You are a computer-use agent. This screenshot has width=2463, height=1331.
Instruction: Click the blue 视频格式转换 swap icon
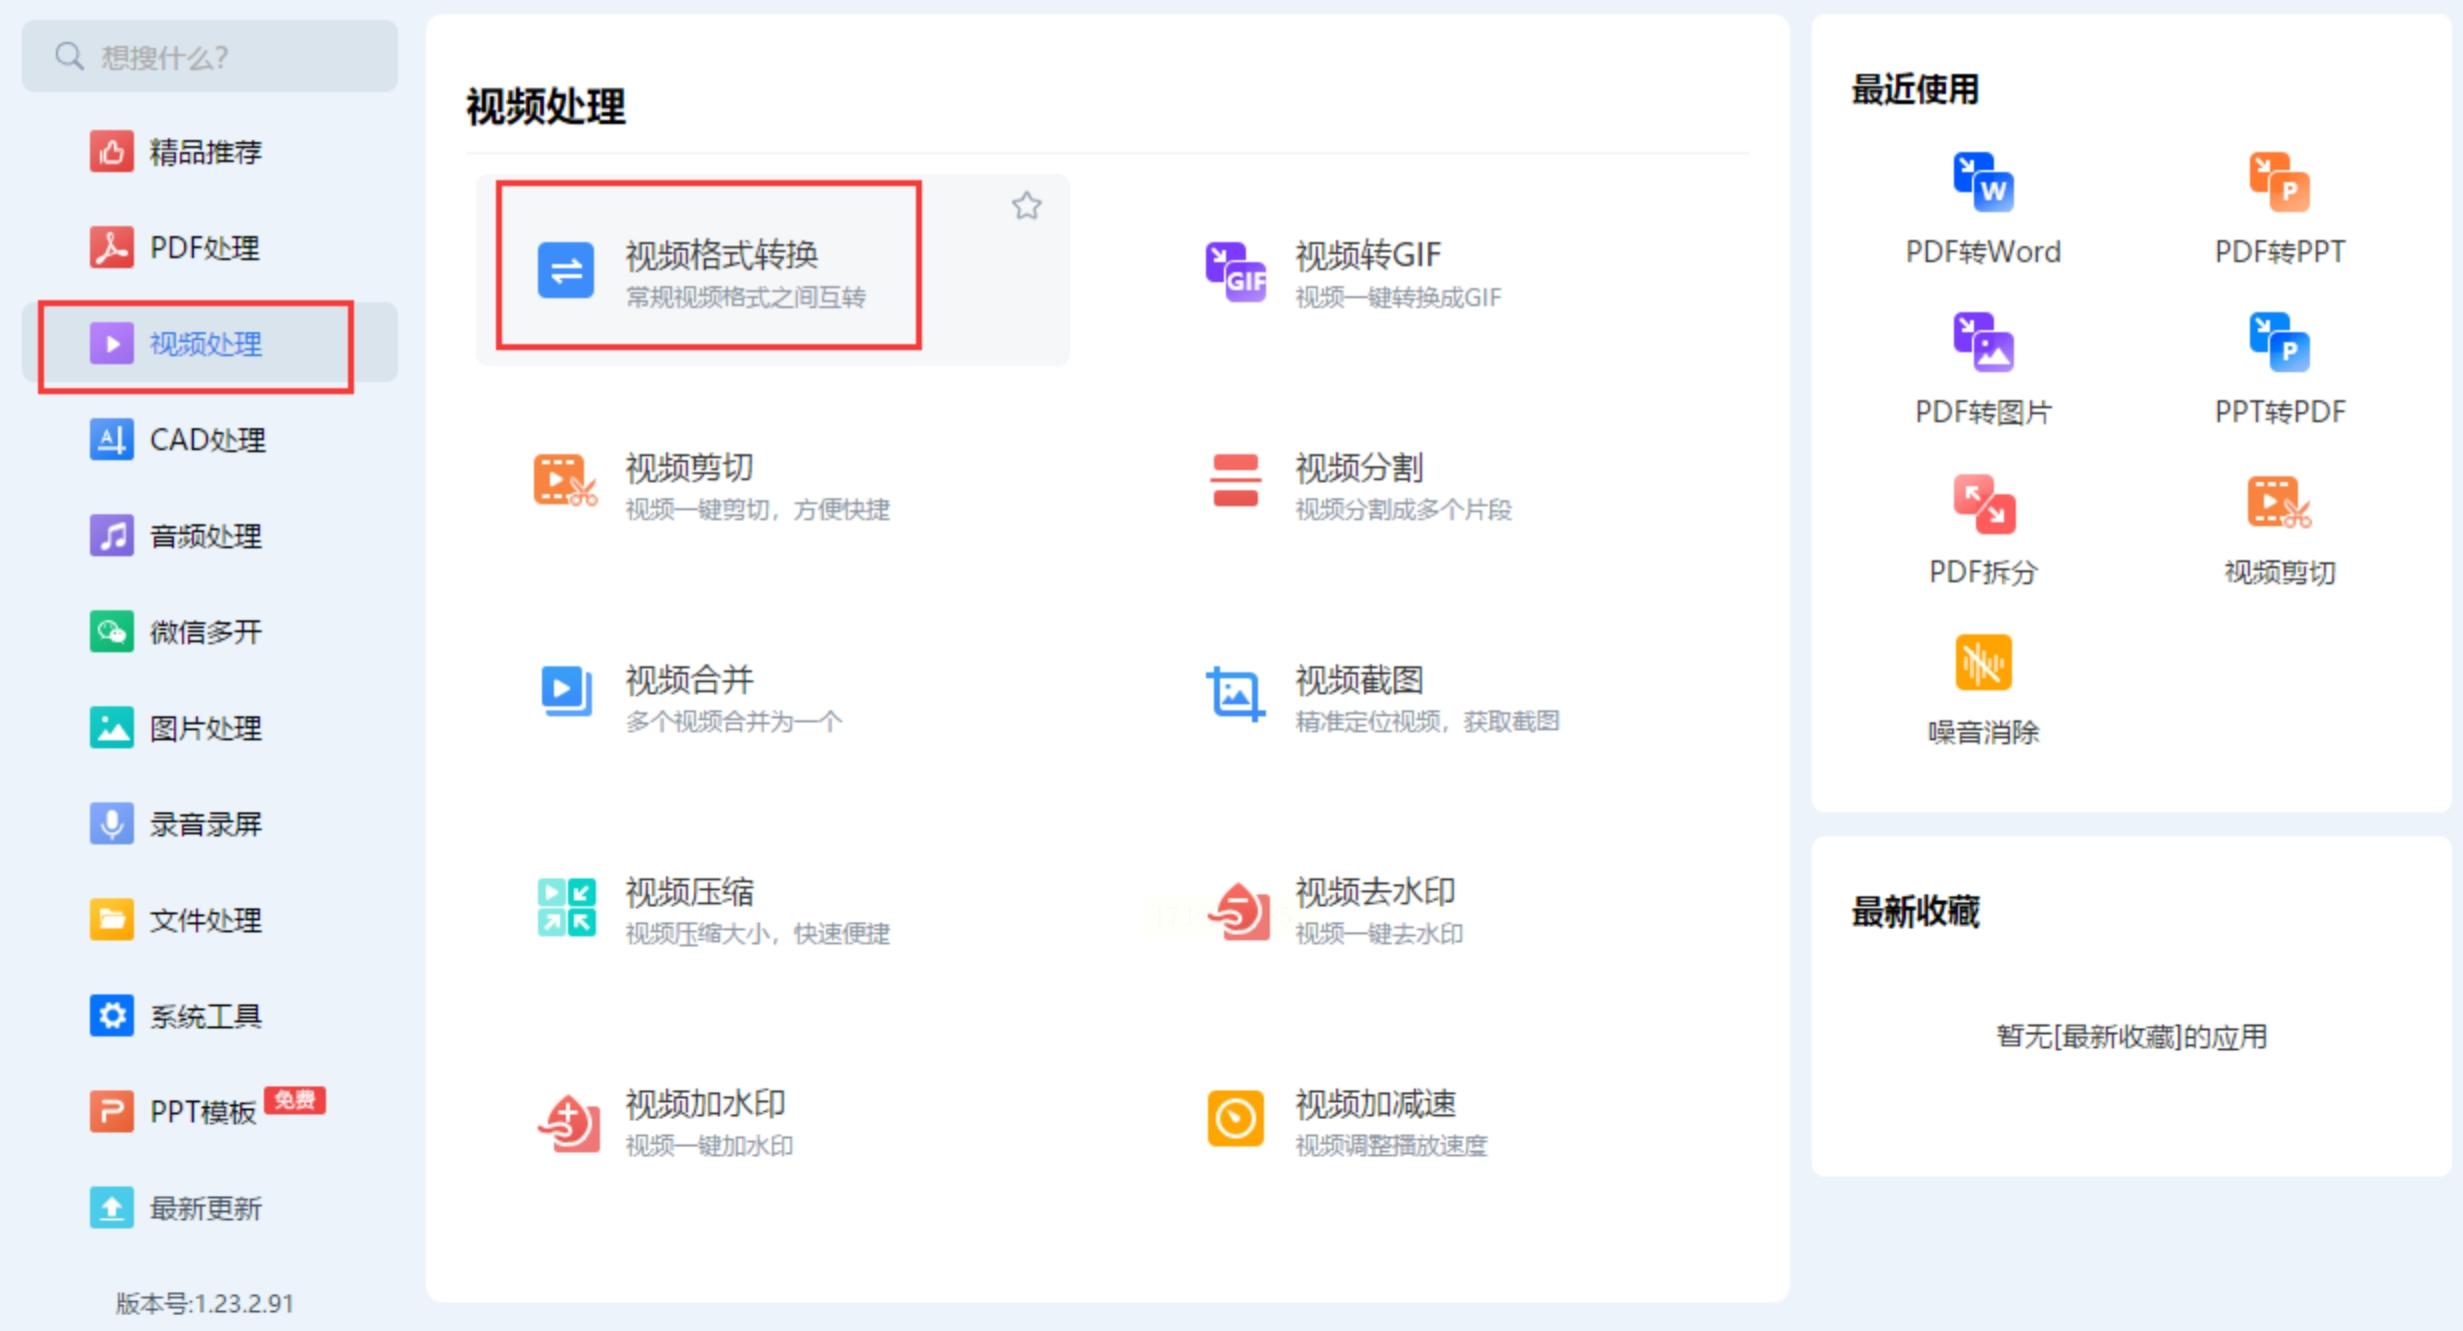[x=566, y=270]
